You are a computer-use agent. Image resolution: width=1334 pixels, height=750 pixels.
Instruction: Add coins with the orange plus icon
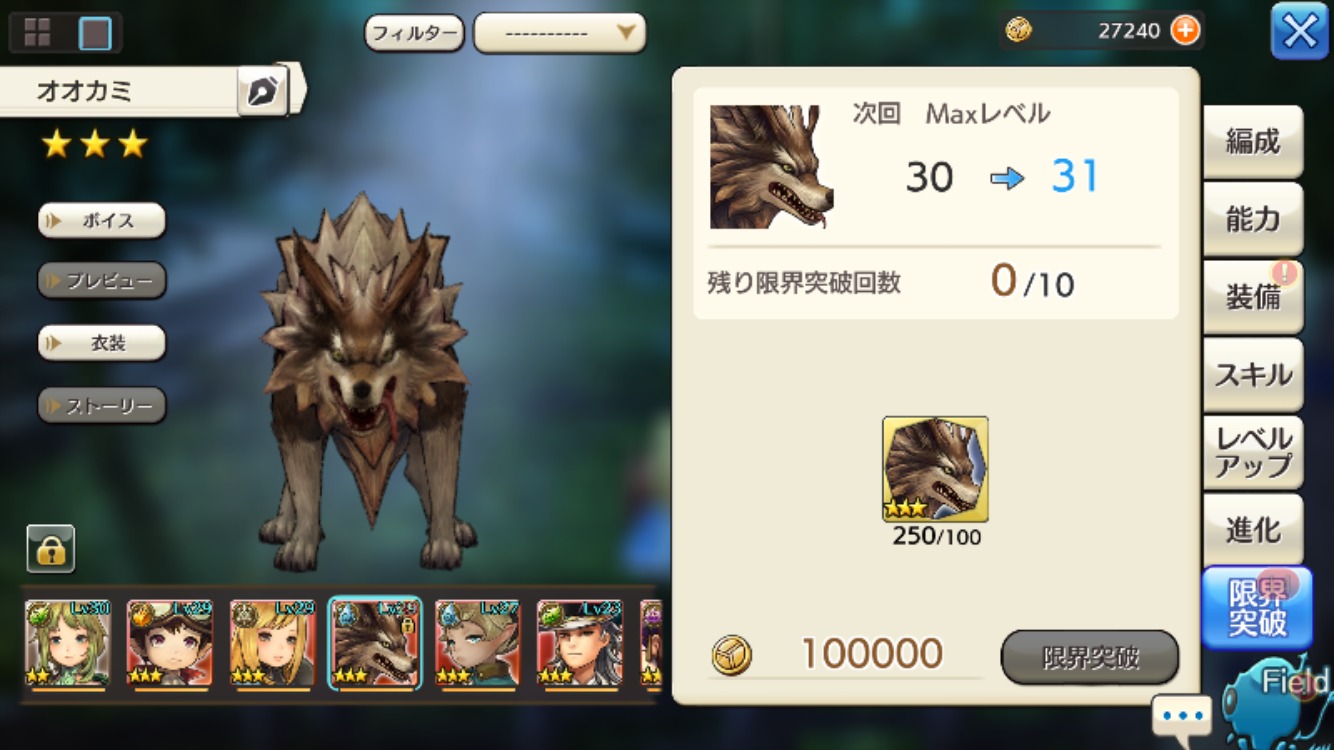[x=1185, y=30]
